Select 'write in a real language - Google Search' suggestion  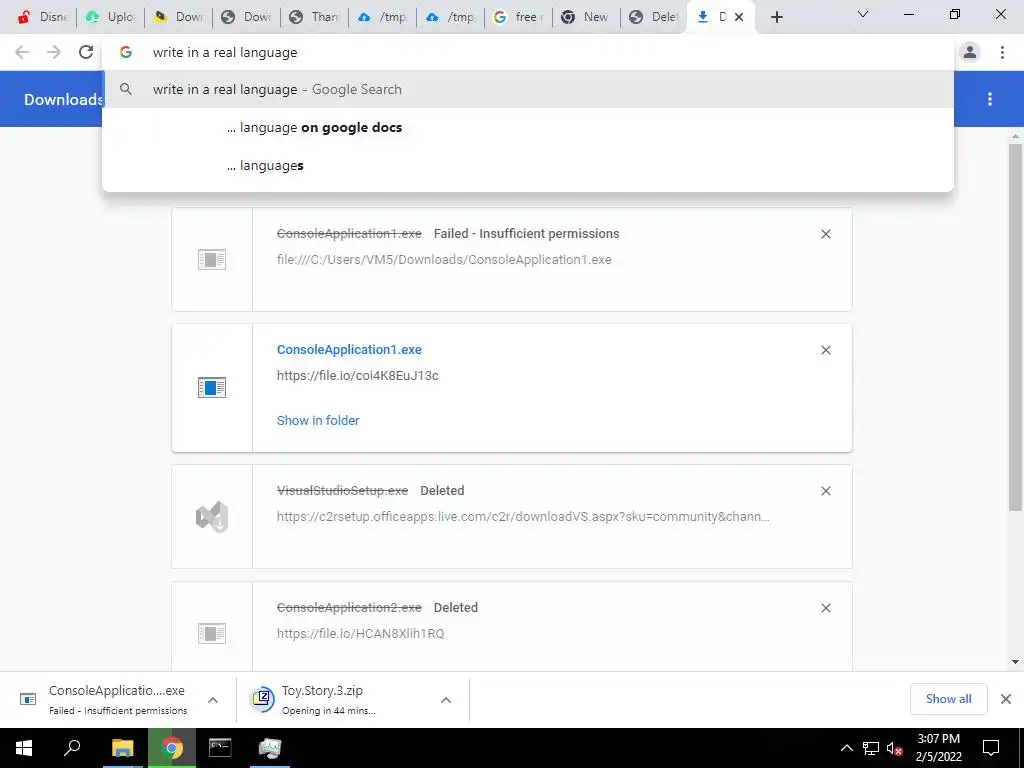tap(528, 89)
